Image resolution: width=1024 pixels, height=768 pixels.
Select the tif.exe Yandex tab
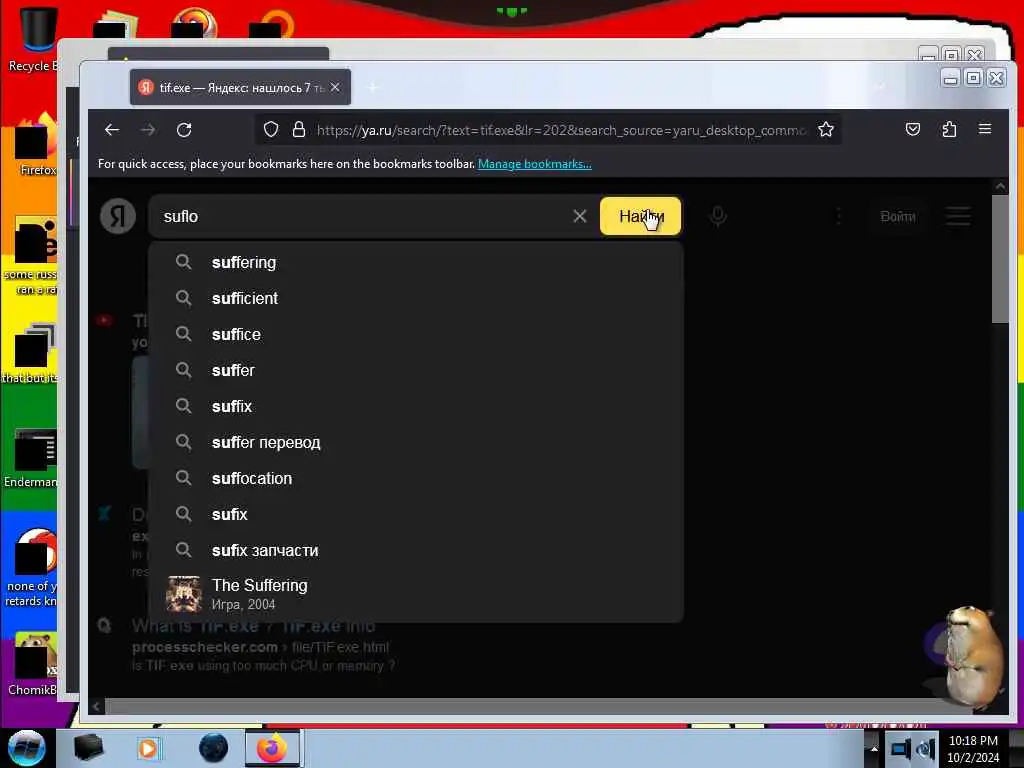point(240,88)
